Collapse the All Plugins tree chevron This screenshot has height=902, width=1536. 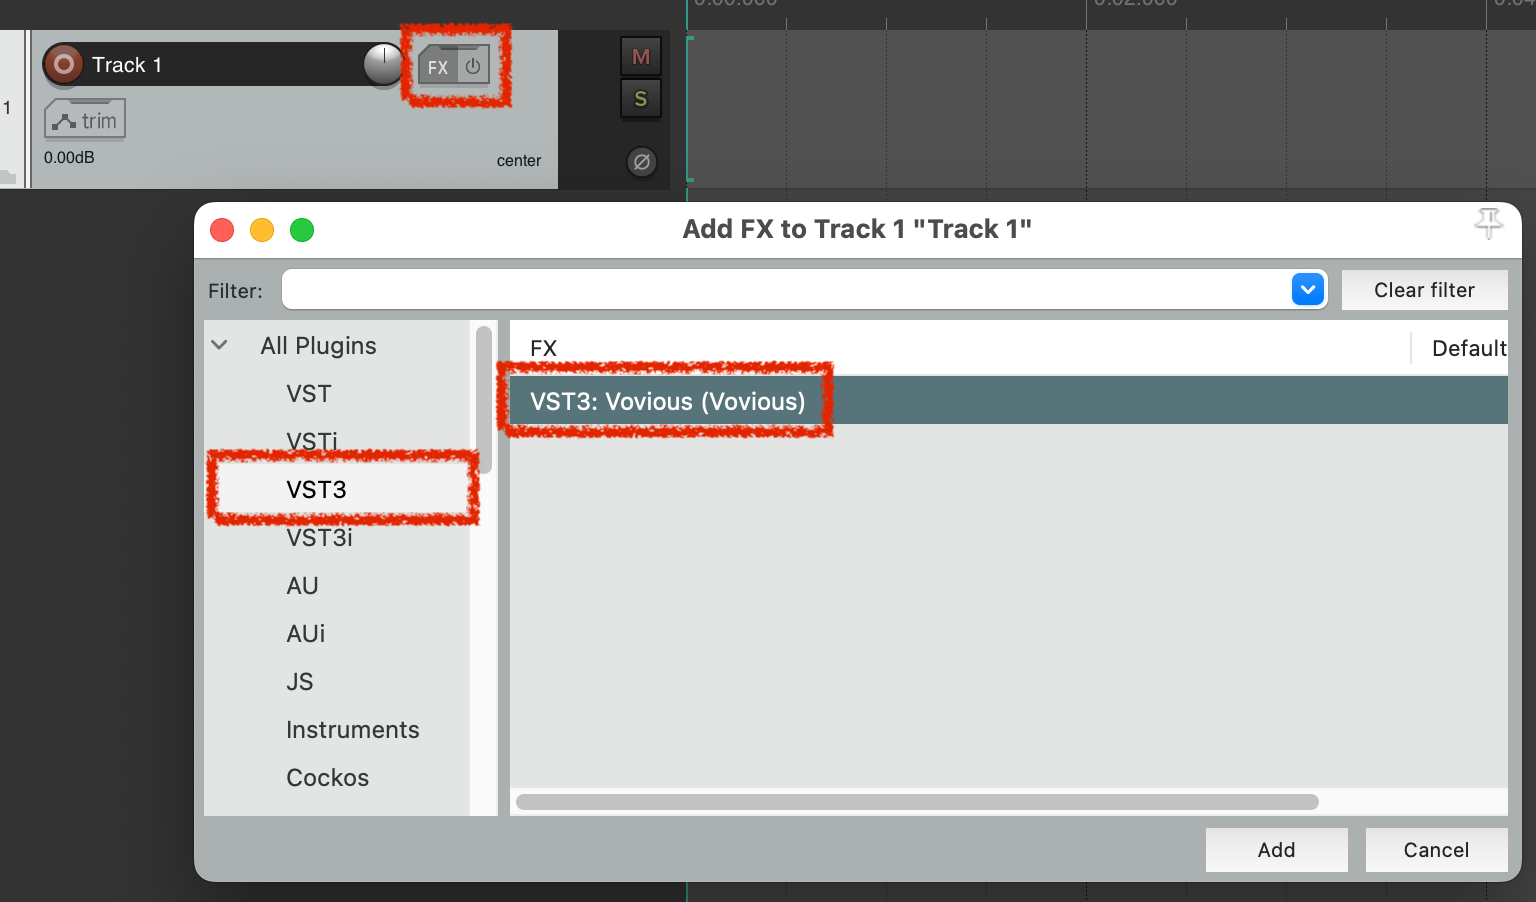[220, 345]
